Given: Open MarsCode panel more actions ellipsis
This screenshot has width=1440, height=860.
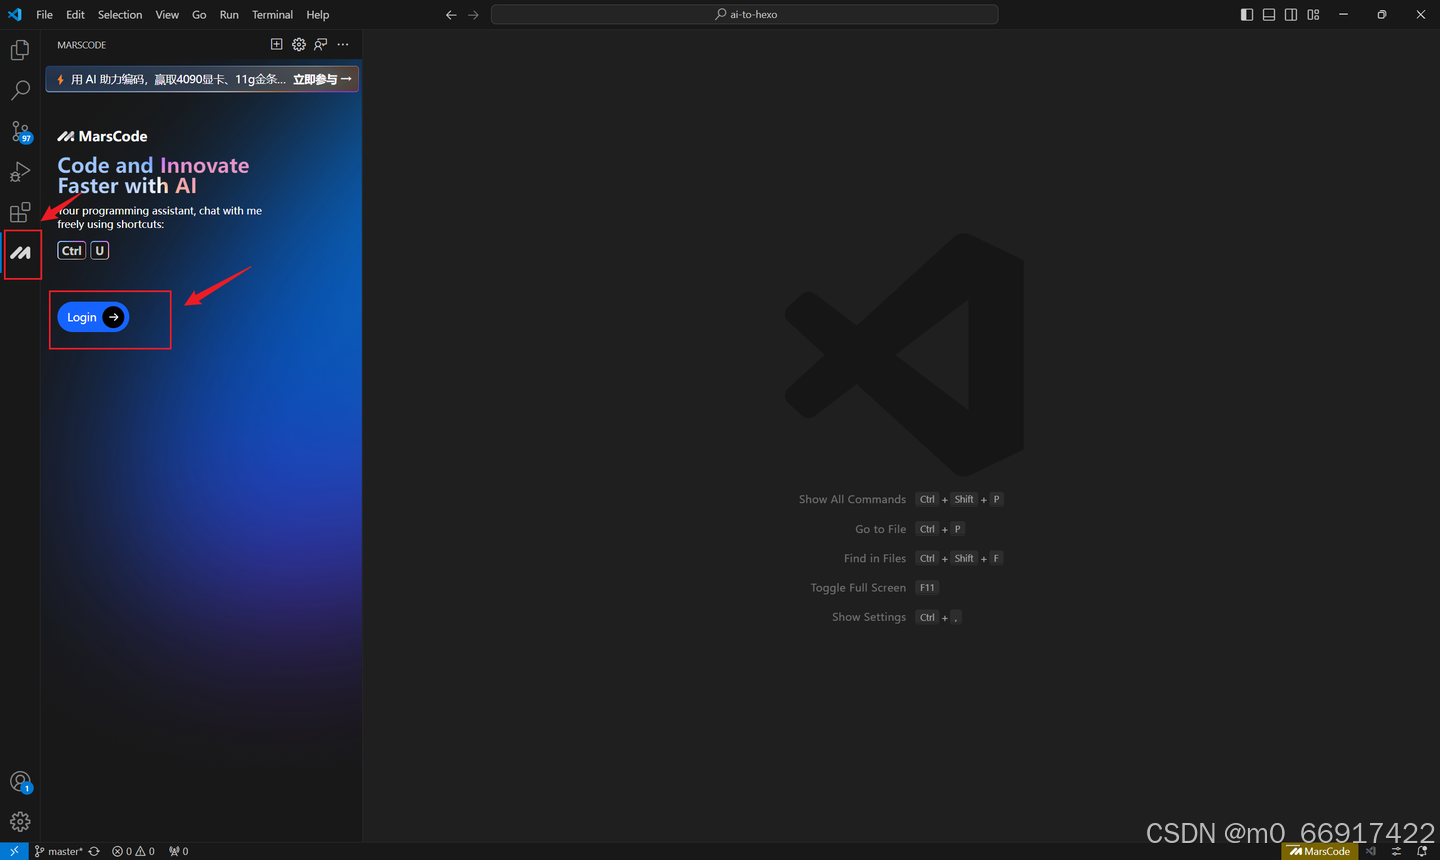Looking at the screenshot, I should [343, 44].
